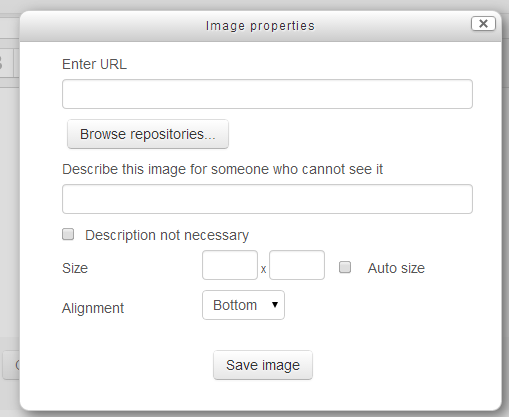The width and height of the screenshot is (509, 417).
Task: Click the Alignment label
Action: (x=93, y=308)
